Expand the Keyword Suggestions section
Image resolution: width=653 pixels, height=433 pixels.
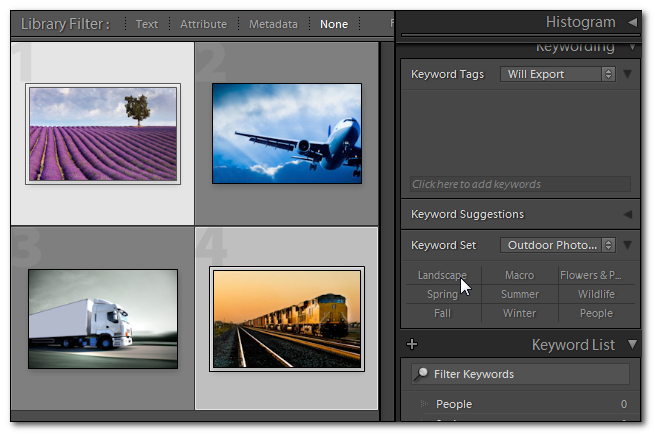click(627, 214)
